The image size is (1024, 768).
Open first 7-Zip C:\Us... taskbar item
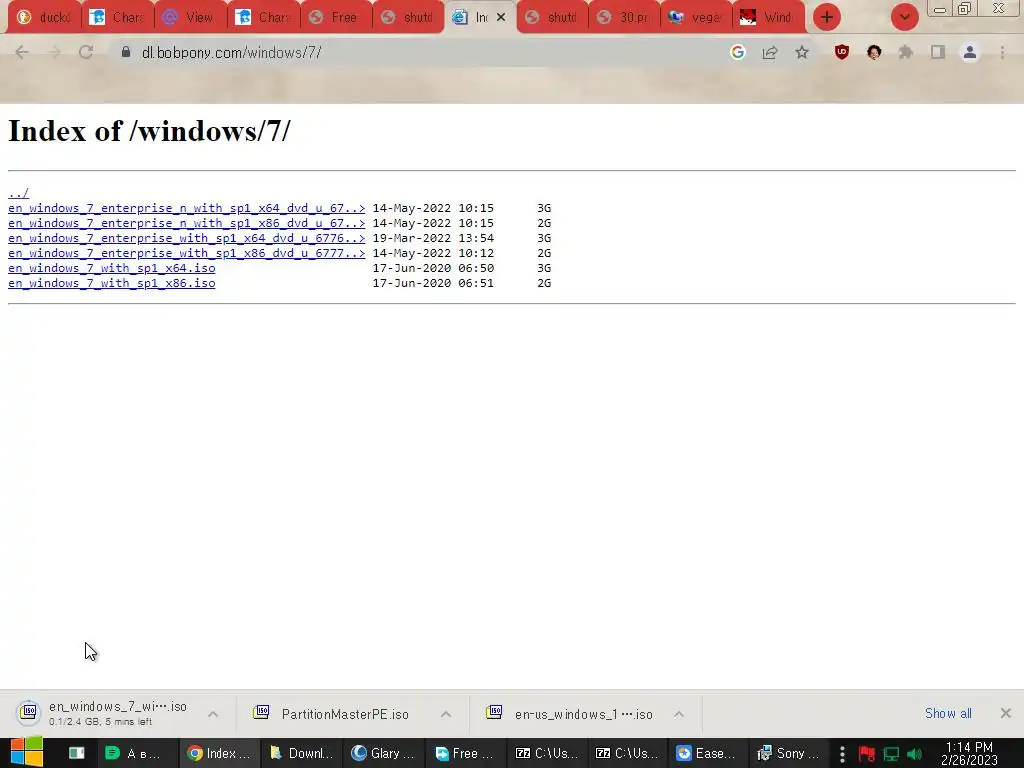click(x=547, y=753)
